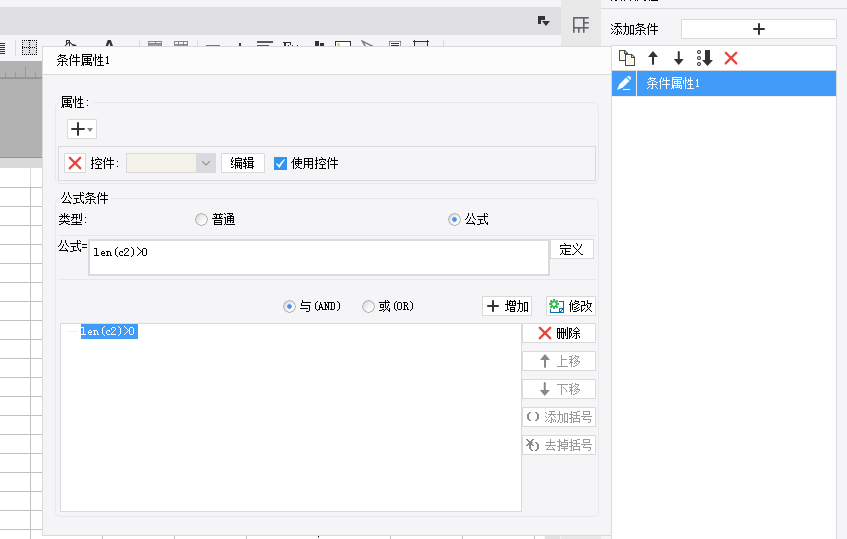Viewport: 847px width, 539px height.
Task: Move the condition down with down arrow
Action: (x=678, y=58)
